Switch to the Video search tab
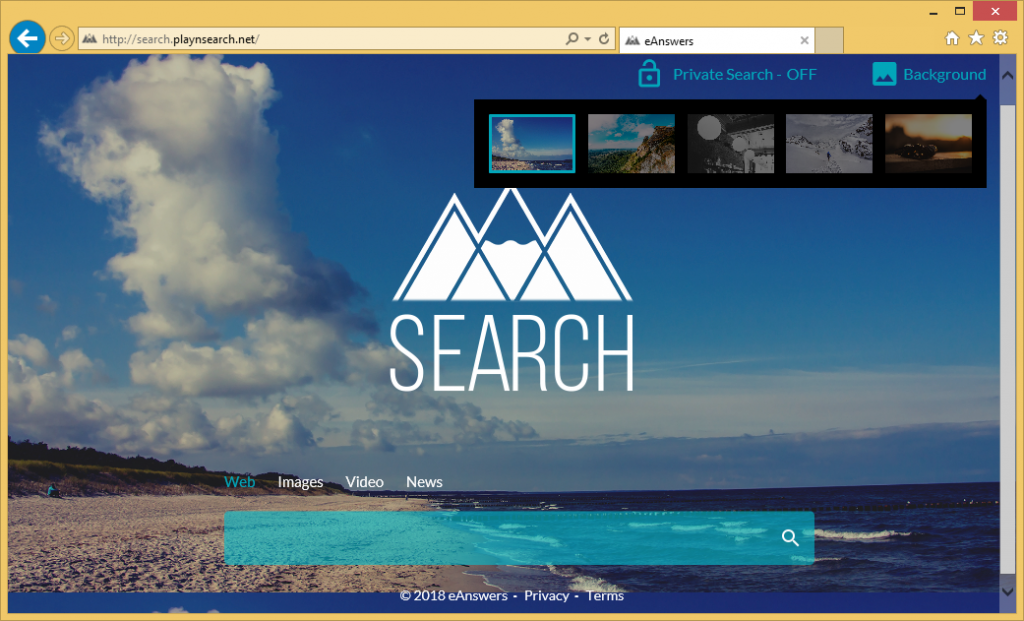The width and height of the screenshot is (1024, 621). pos(364,482)
